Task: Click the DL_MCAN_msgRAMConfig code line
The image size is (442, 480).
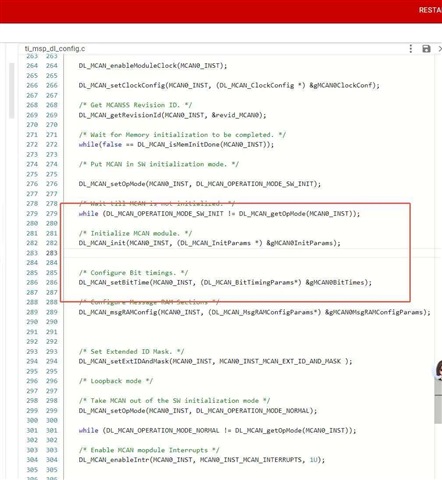Action: (x=255, y=312)
